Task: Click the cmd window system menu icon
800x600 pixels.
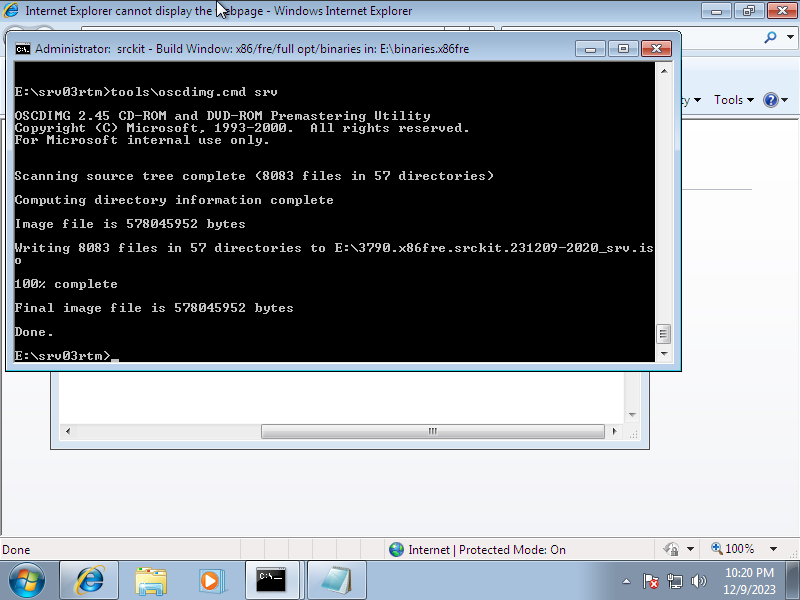Action: coord(22,49)
